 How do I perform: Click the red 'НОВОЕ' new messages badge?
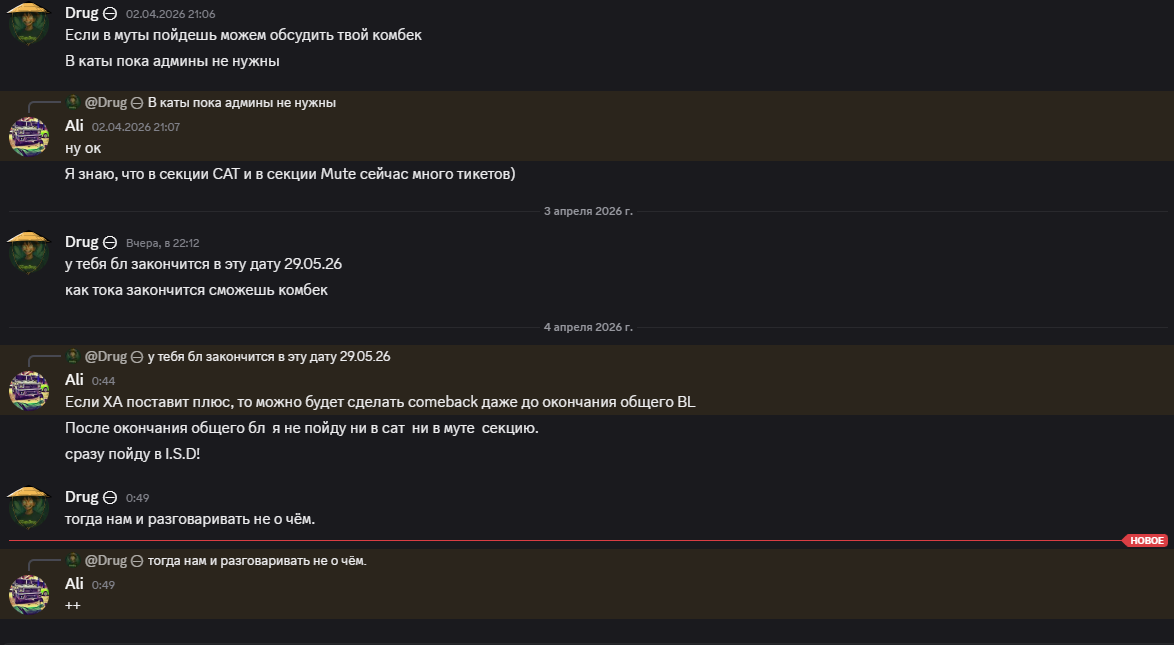[1146, 541]
